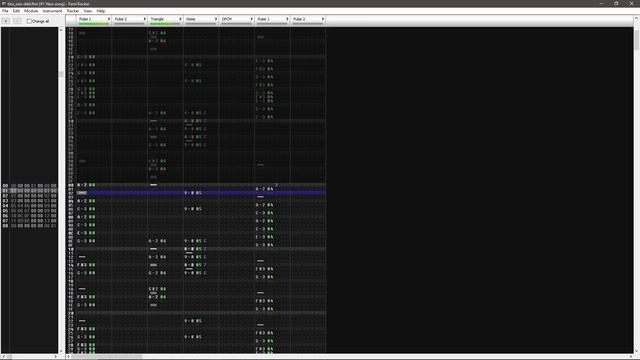
Task: Open the Instrument menu
Action: click(52, 11)
